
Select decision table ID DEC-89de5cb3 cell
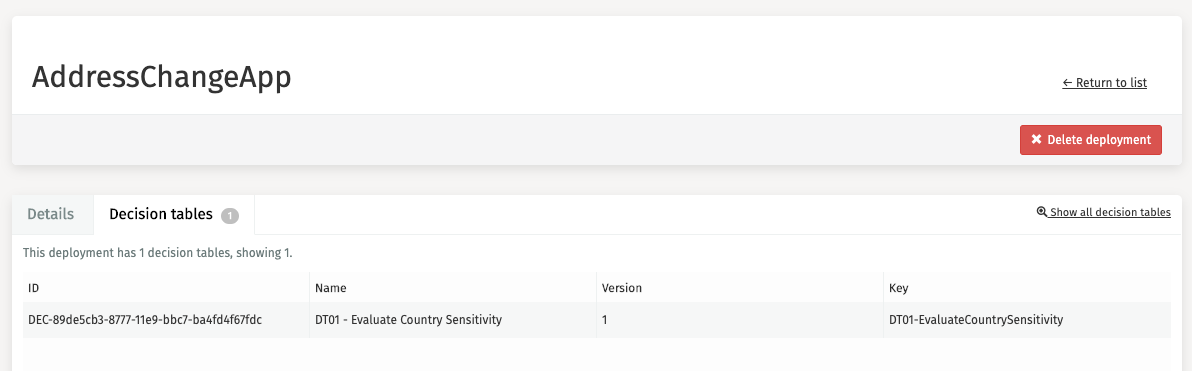pyautogui.click(x=166, y=320)
